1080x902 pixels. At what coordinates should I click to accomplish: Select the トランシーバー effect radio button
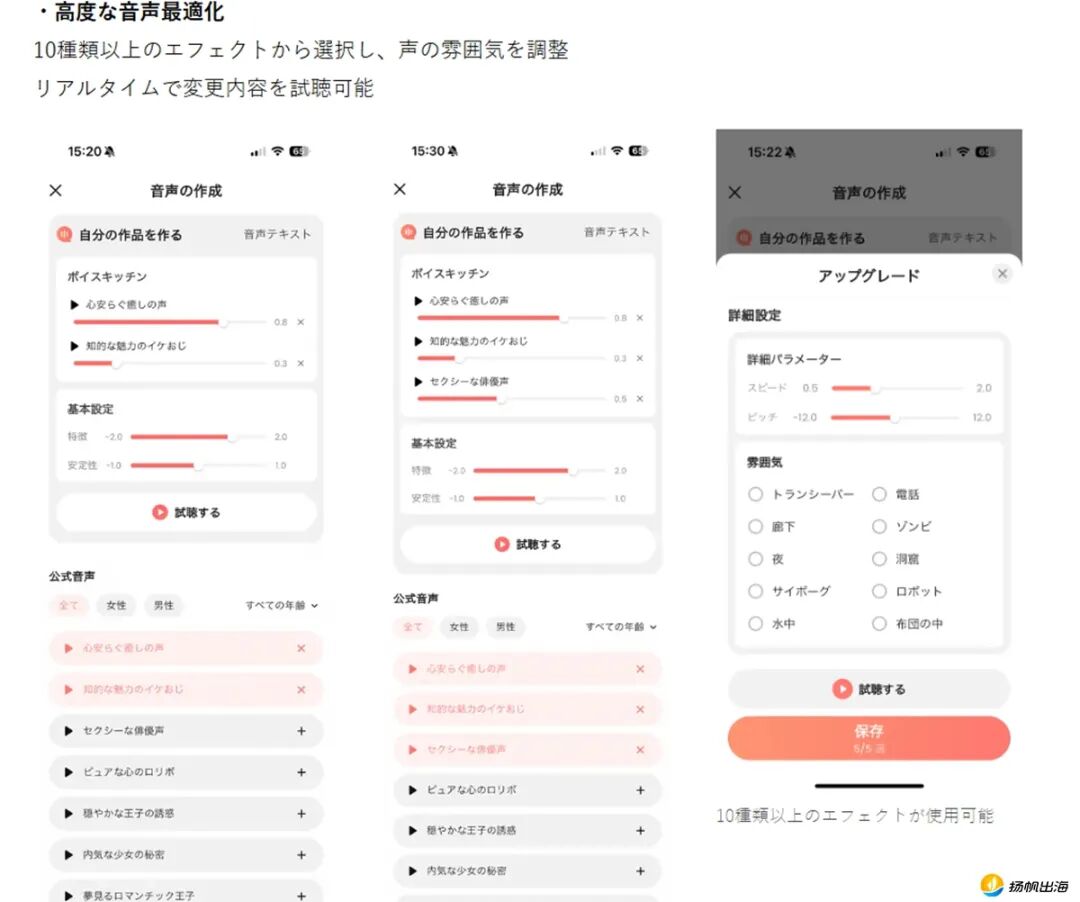tap(756, 494)
